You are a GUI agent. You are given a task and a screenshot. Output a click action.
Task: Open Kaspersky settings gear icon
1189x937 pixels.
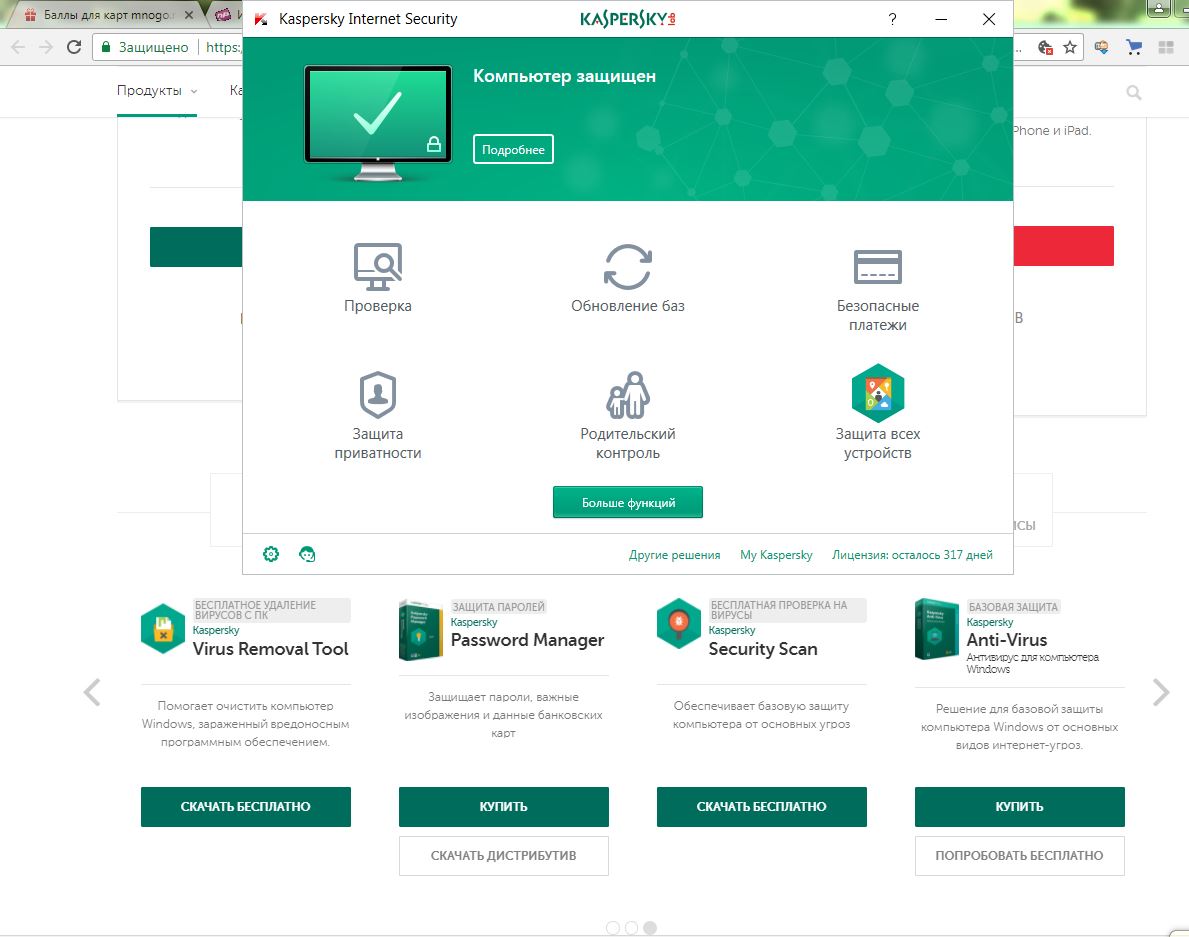point(271,554)
